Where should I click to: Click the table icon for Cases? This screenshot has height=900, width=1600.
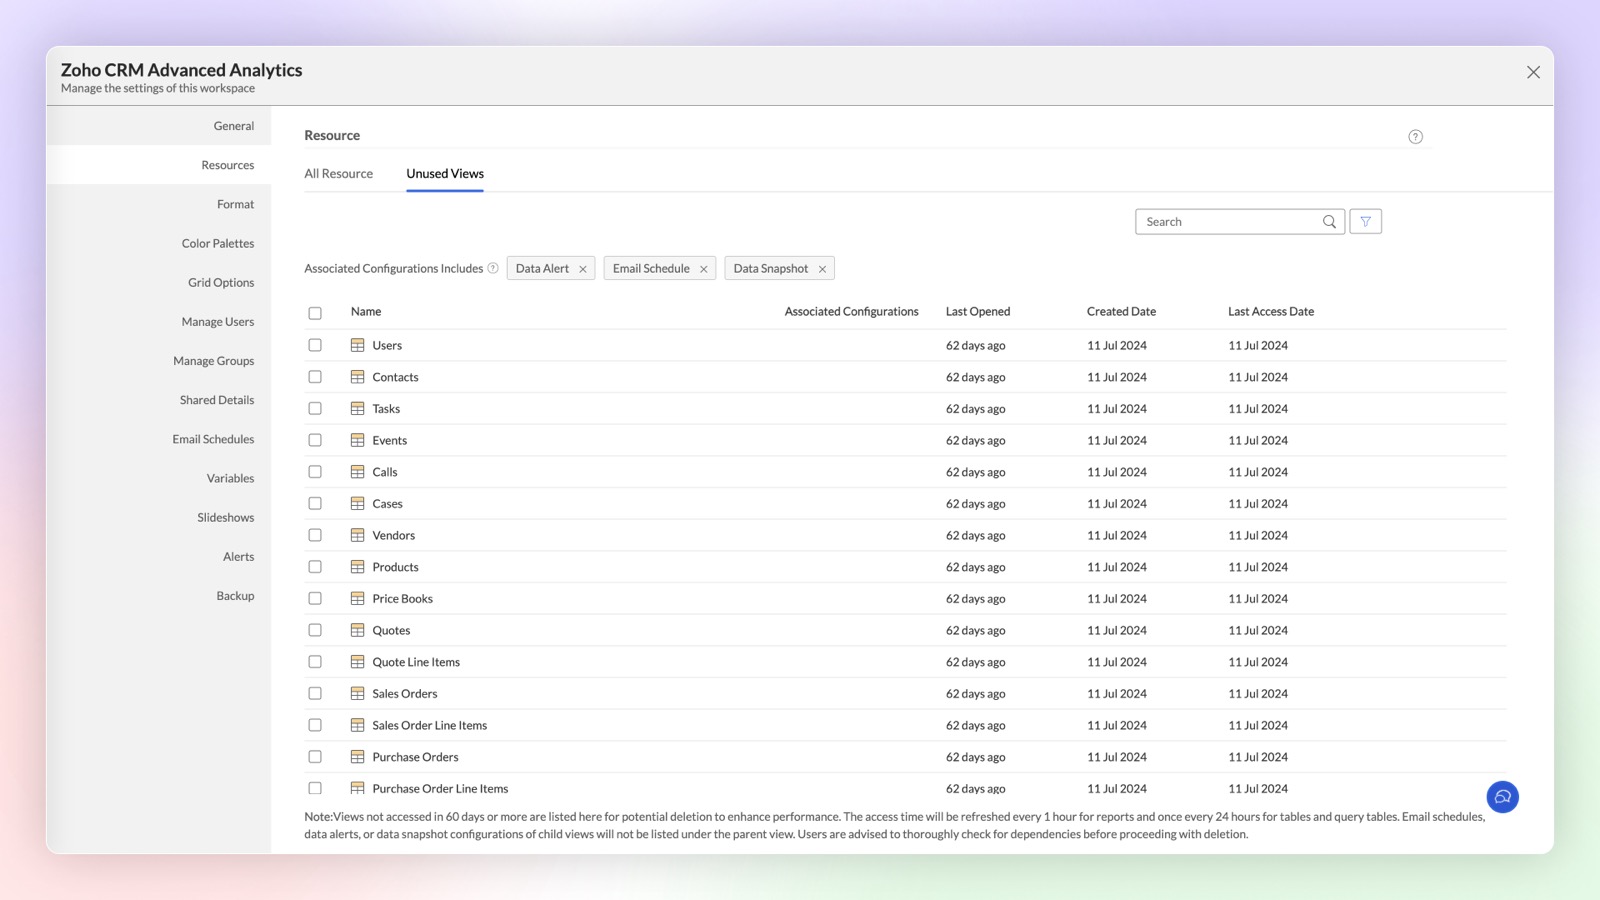point(357,503)
